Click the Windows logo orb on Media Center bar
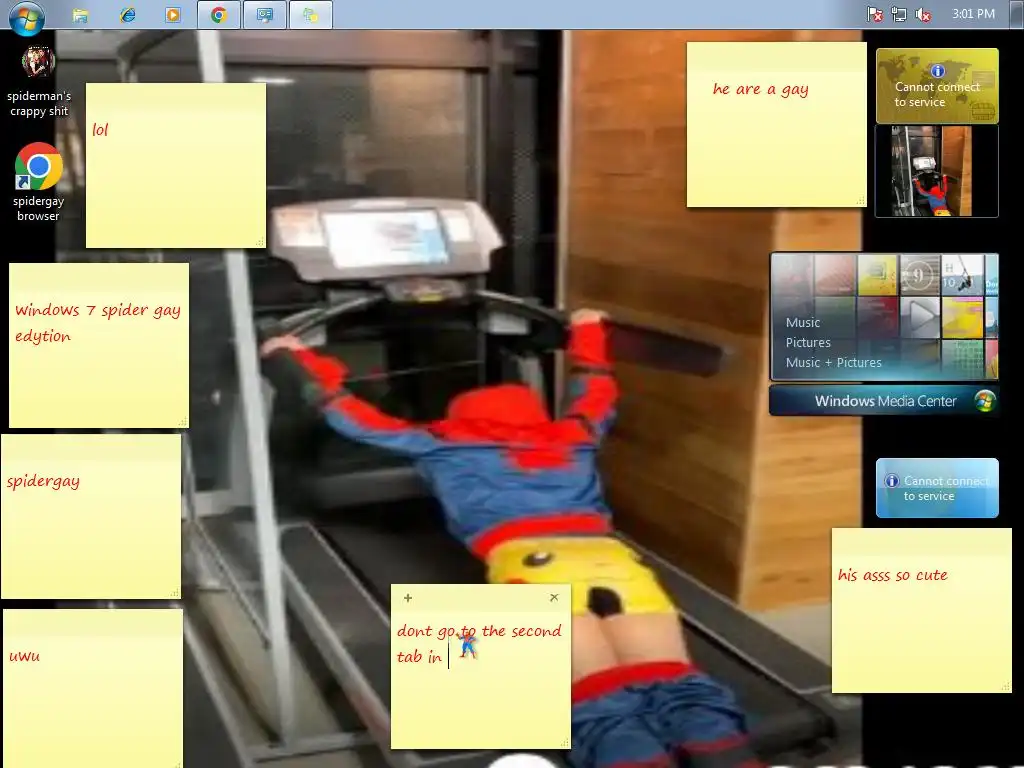Image resolution: width=1024 pixels, height=768 pixels. pos(984,400)
